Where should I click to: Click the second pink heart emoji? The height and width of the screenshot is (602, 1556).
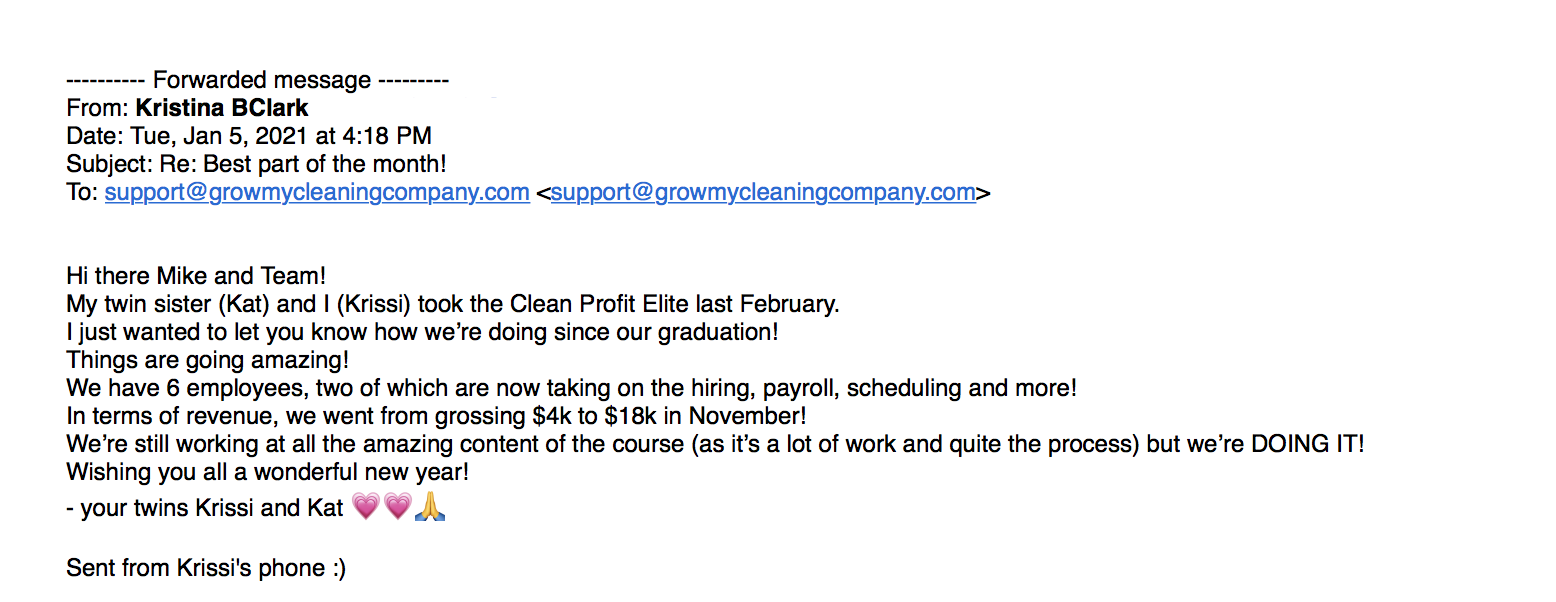coord(397,508)
